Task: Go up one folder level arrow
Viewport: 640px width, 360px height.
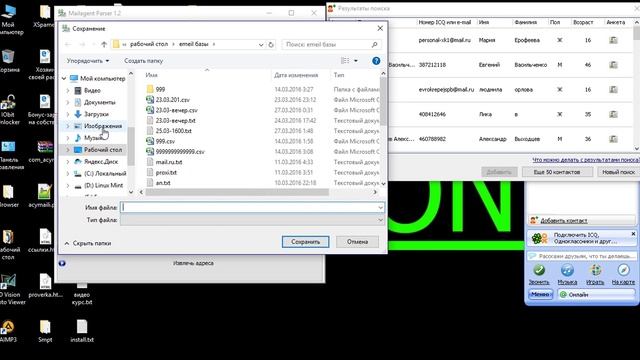Action: [104, 44]
